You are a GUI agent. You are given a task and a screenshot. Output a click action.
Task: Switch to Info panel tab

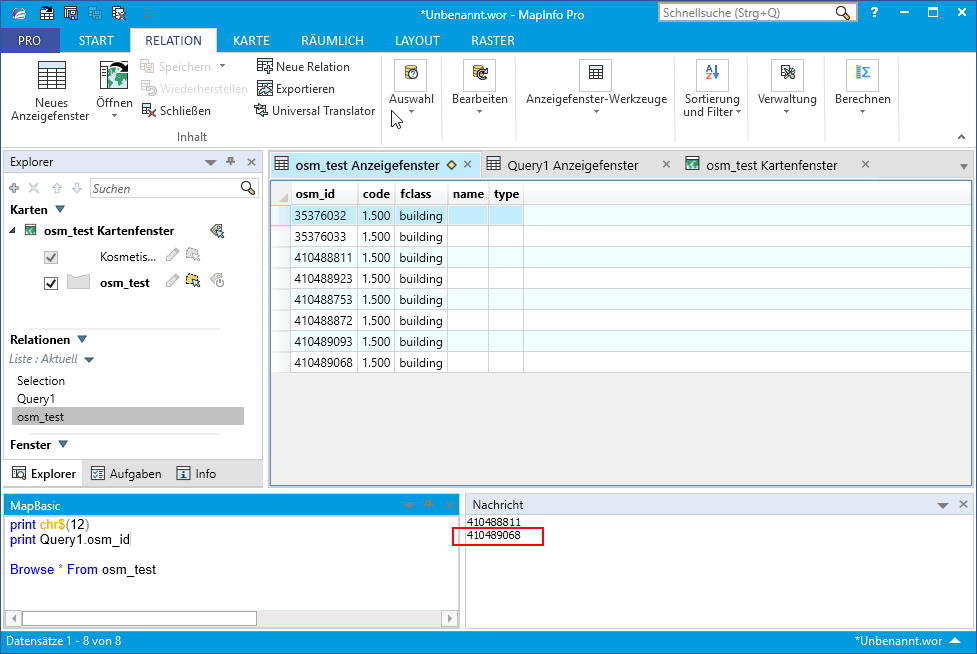point(196,474)
